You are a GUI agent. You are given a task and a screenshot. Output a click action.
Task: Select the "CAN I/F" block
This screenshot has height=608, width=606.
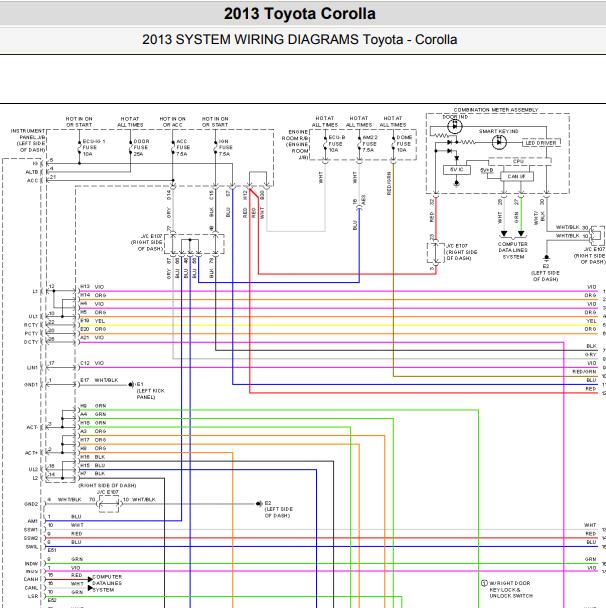(x=516, y=176)
